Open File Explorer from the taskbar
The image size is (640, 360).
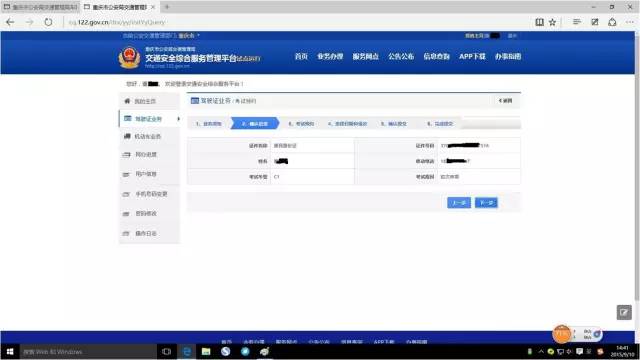point(206,351)
